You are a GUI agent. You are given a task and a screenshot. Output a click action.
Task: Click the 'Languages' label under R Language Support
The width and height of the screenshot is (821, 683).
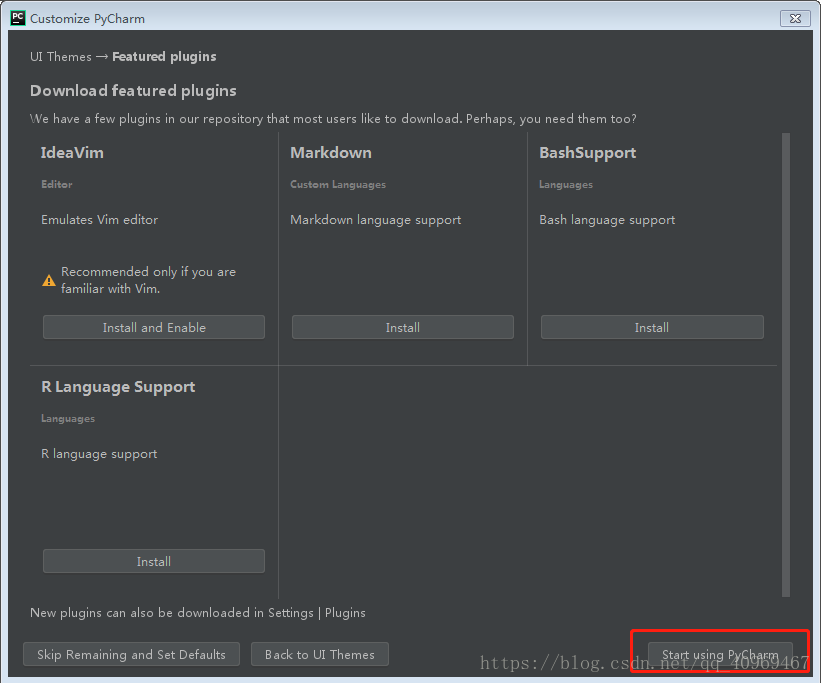tap(68, 419)
